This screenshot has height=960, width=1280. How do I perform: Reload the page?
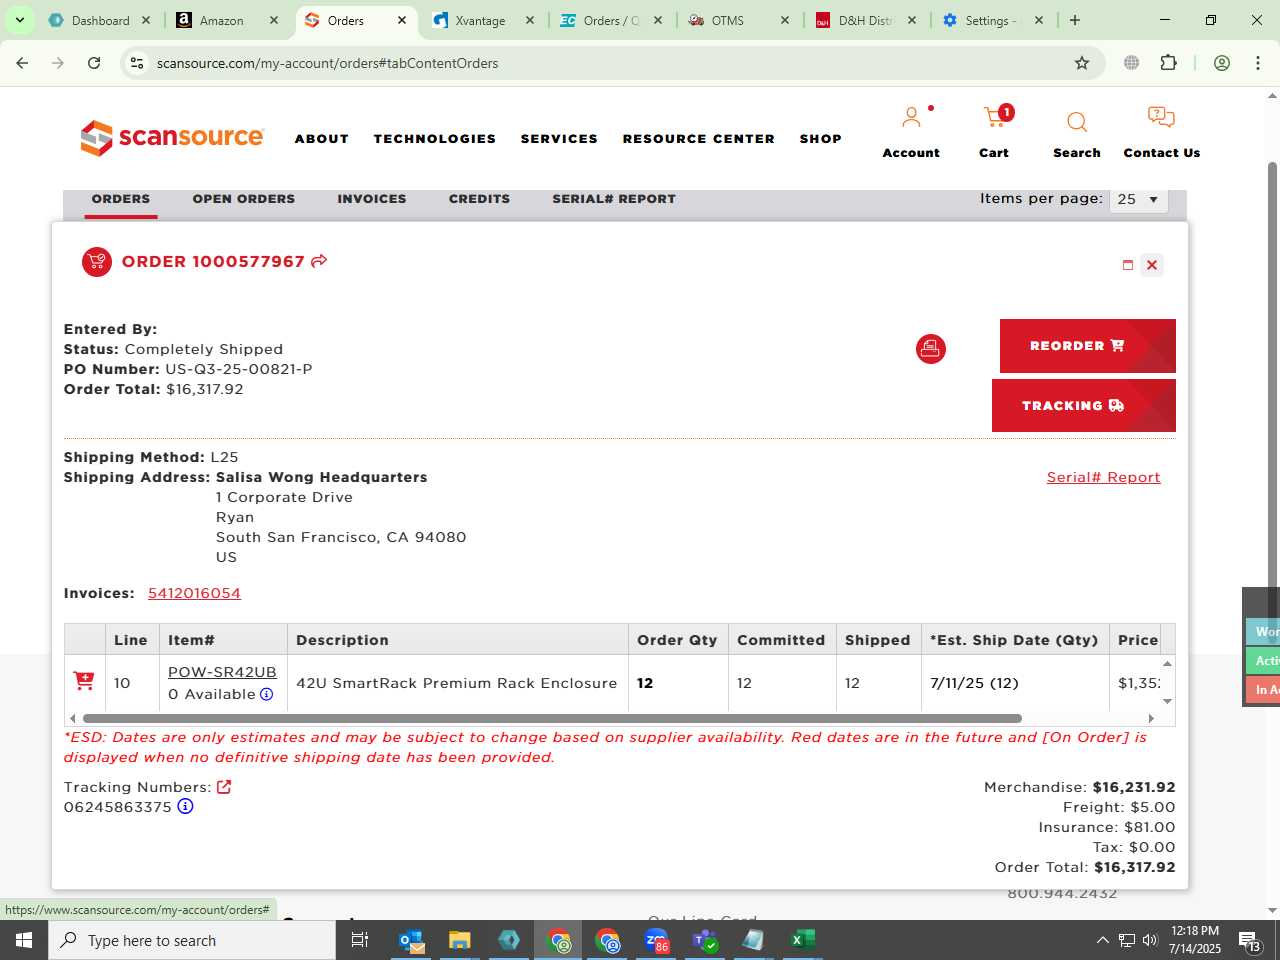(x=94, y=63)
